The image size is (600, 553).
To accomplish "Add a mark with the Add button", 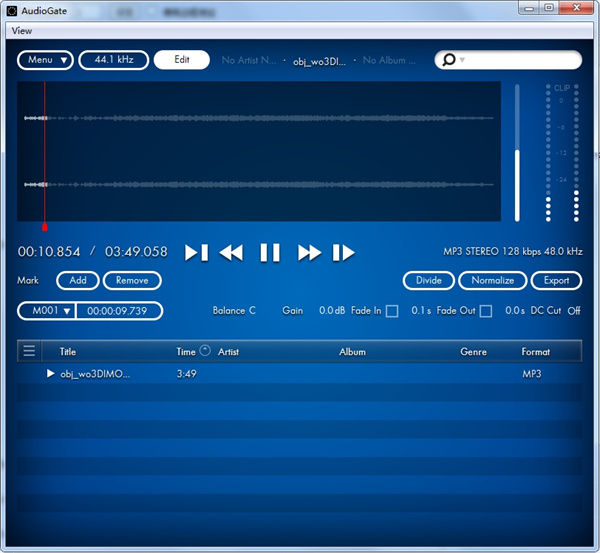I will click(78, 281).
